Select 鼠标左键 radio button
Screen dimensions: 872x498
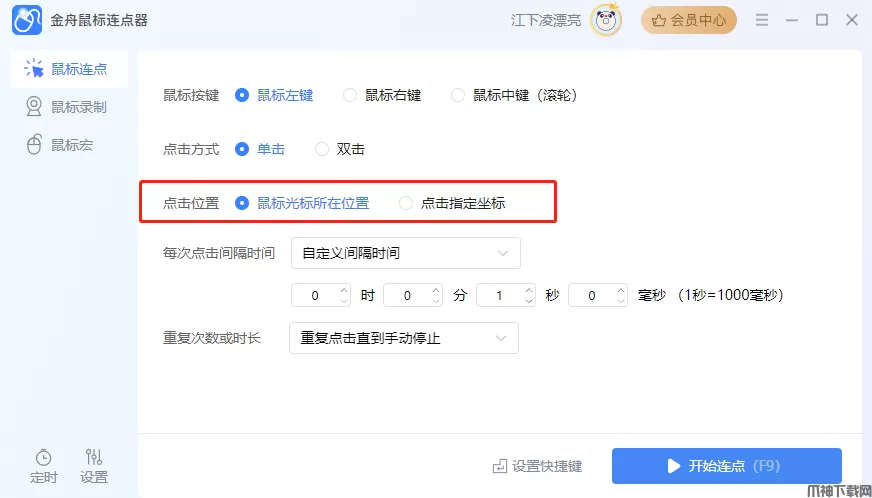pyautogui.click(x=241, y=95)
